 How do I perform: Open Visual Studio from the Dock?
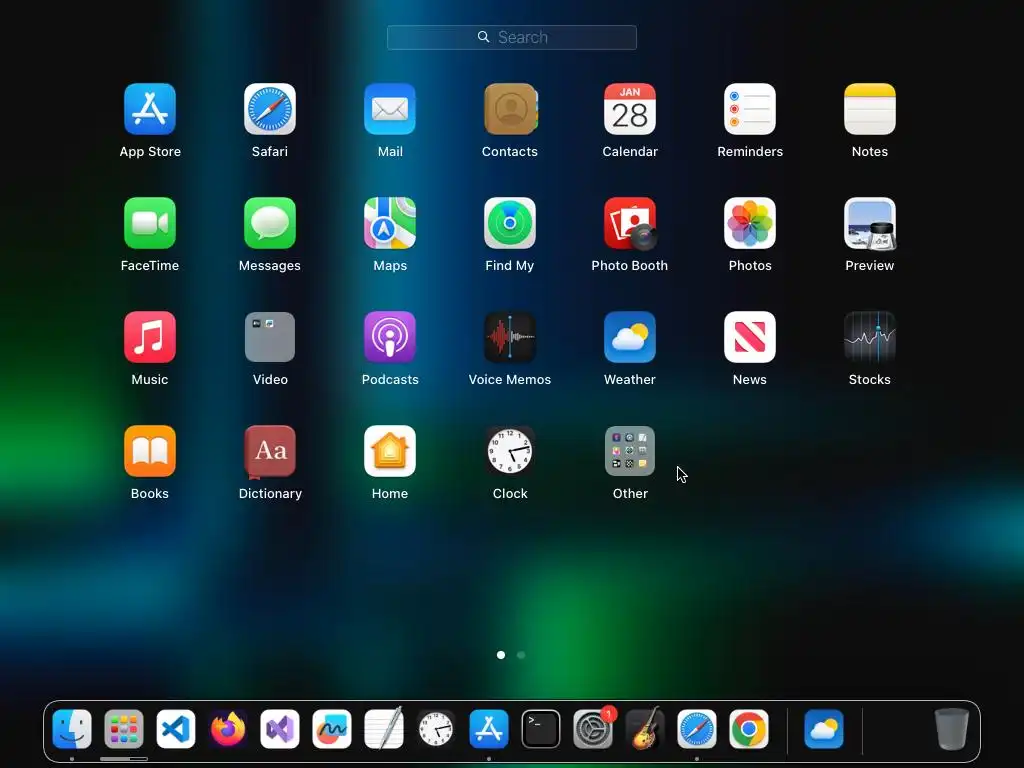[x=280, y=729]
